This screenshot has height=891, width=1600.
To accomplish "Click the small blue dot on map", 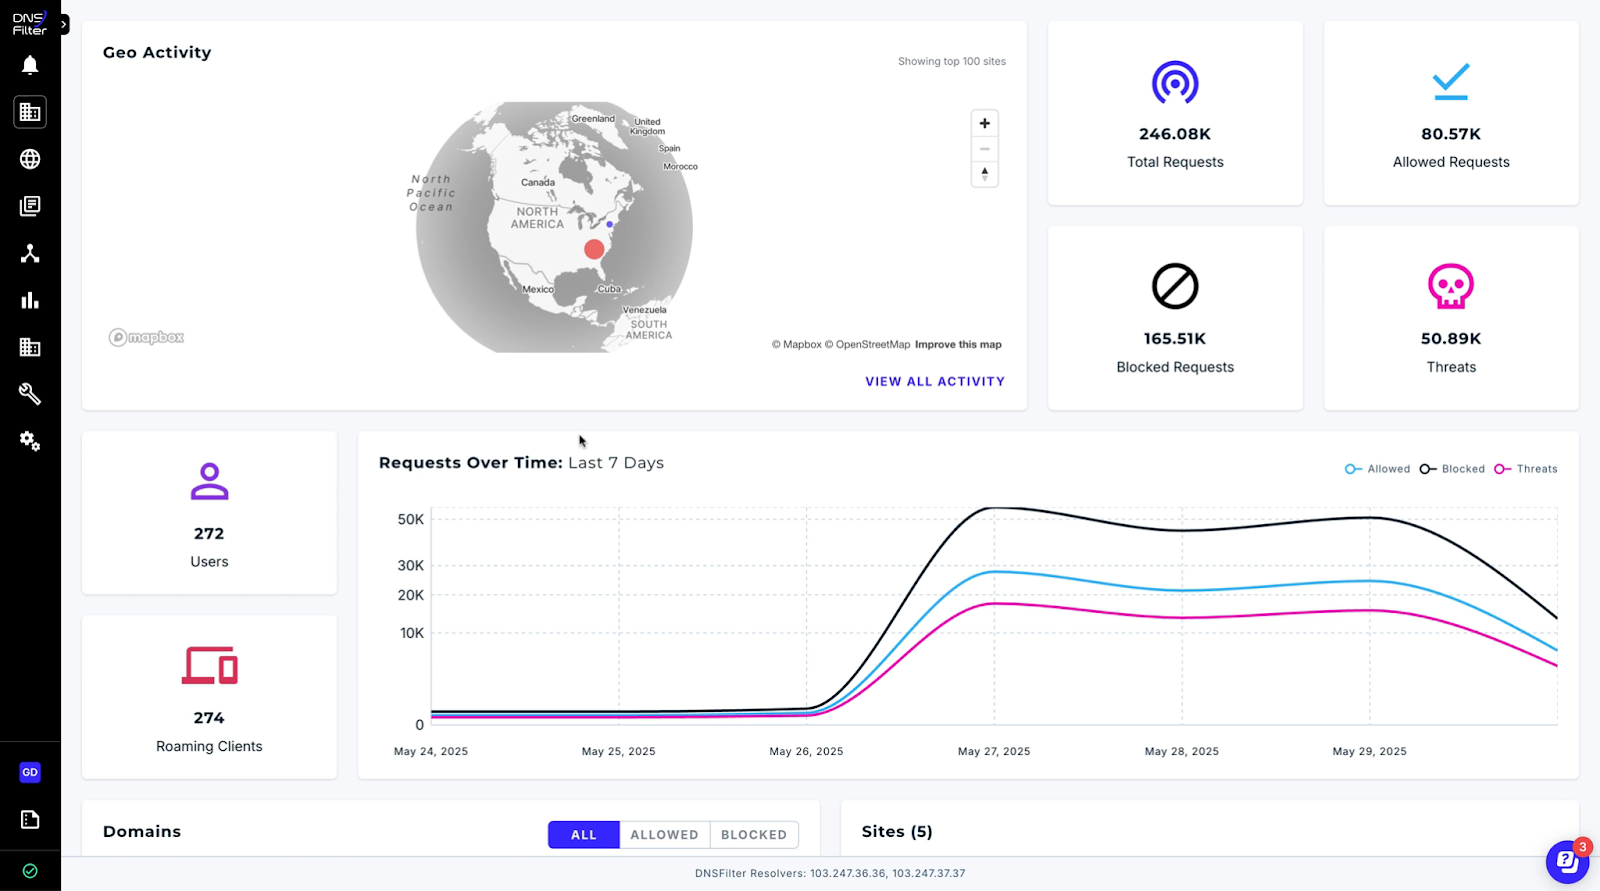I will (x=609, y=224).
